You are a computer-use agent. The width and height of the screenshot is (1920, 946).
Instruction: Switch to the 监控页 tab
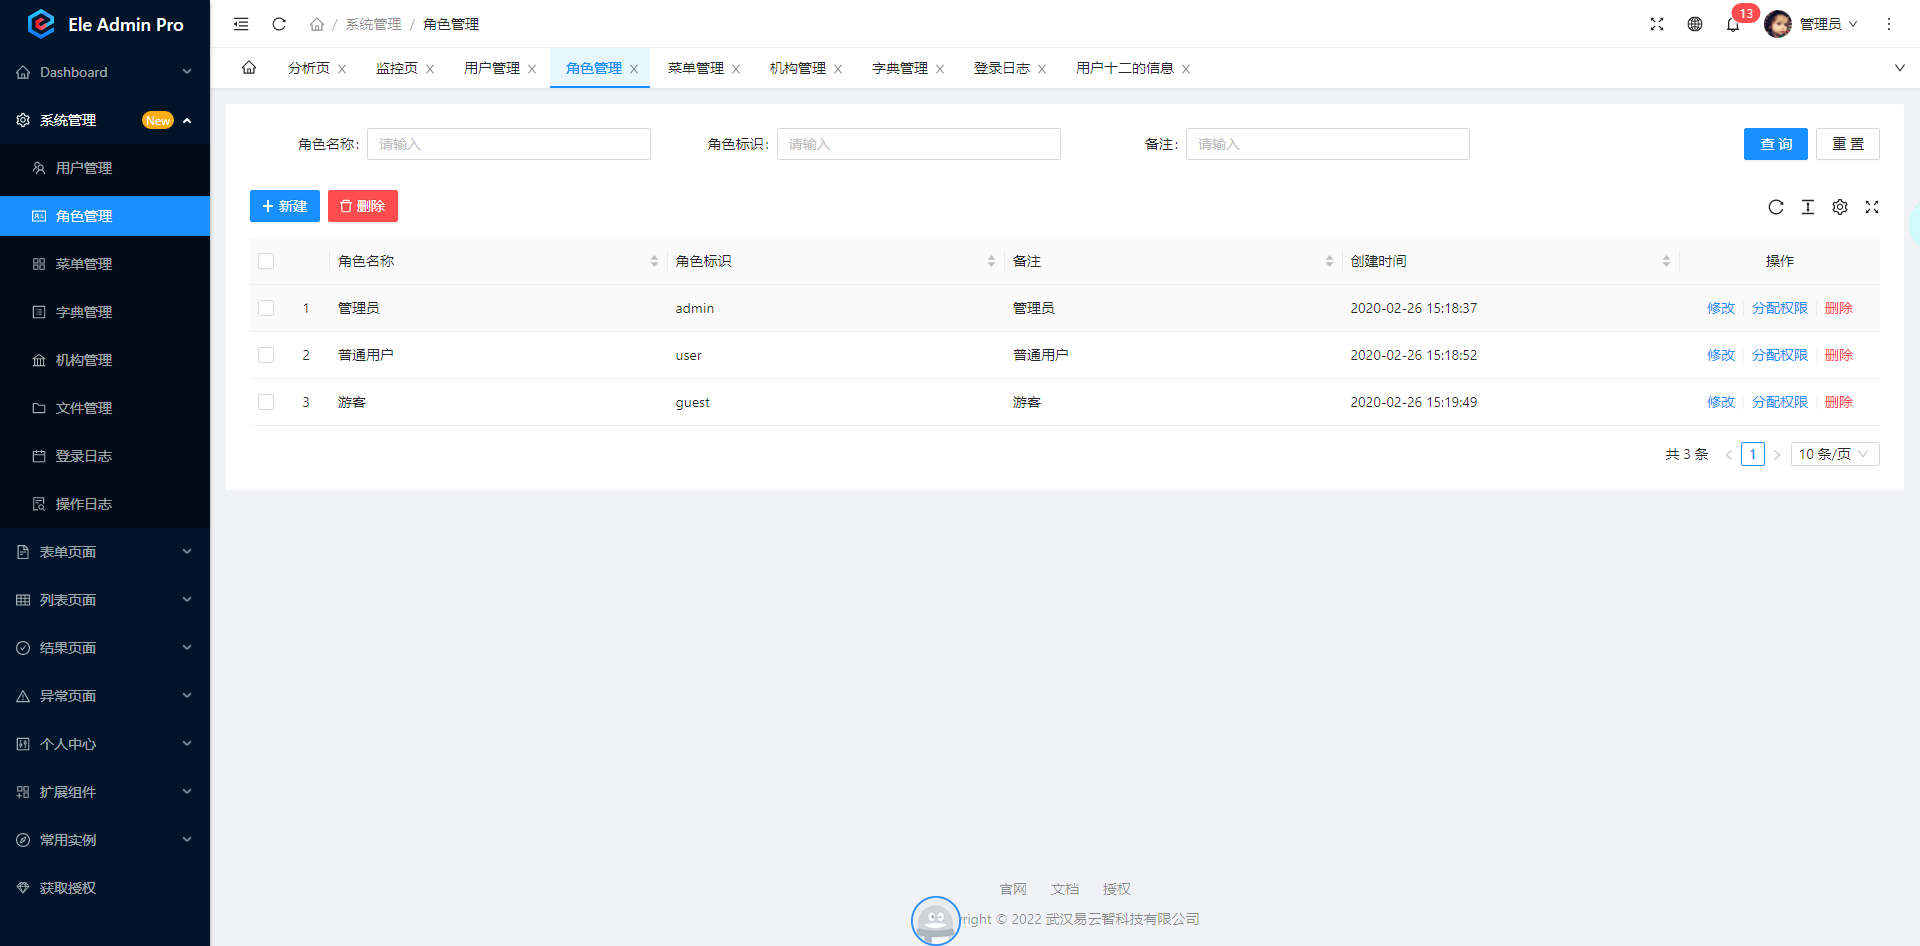pyautogui.click(x=397, y=68)
